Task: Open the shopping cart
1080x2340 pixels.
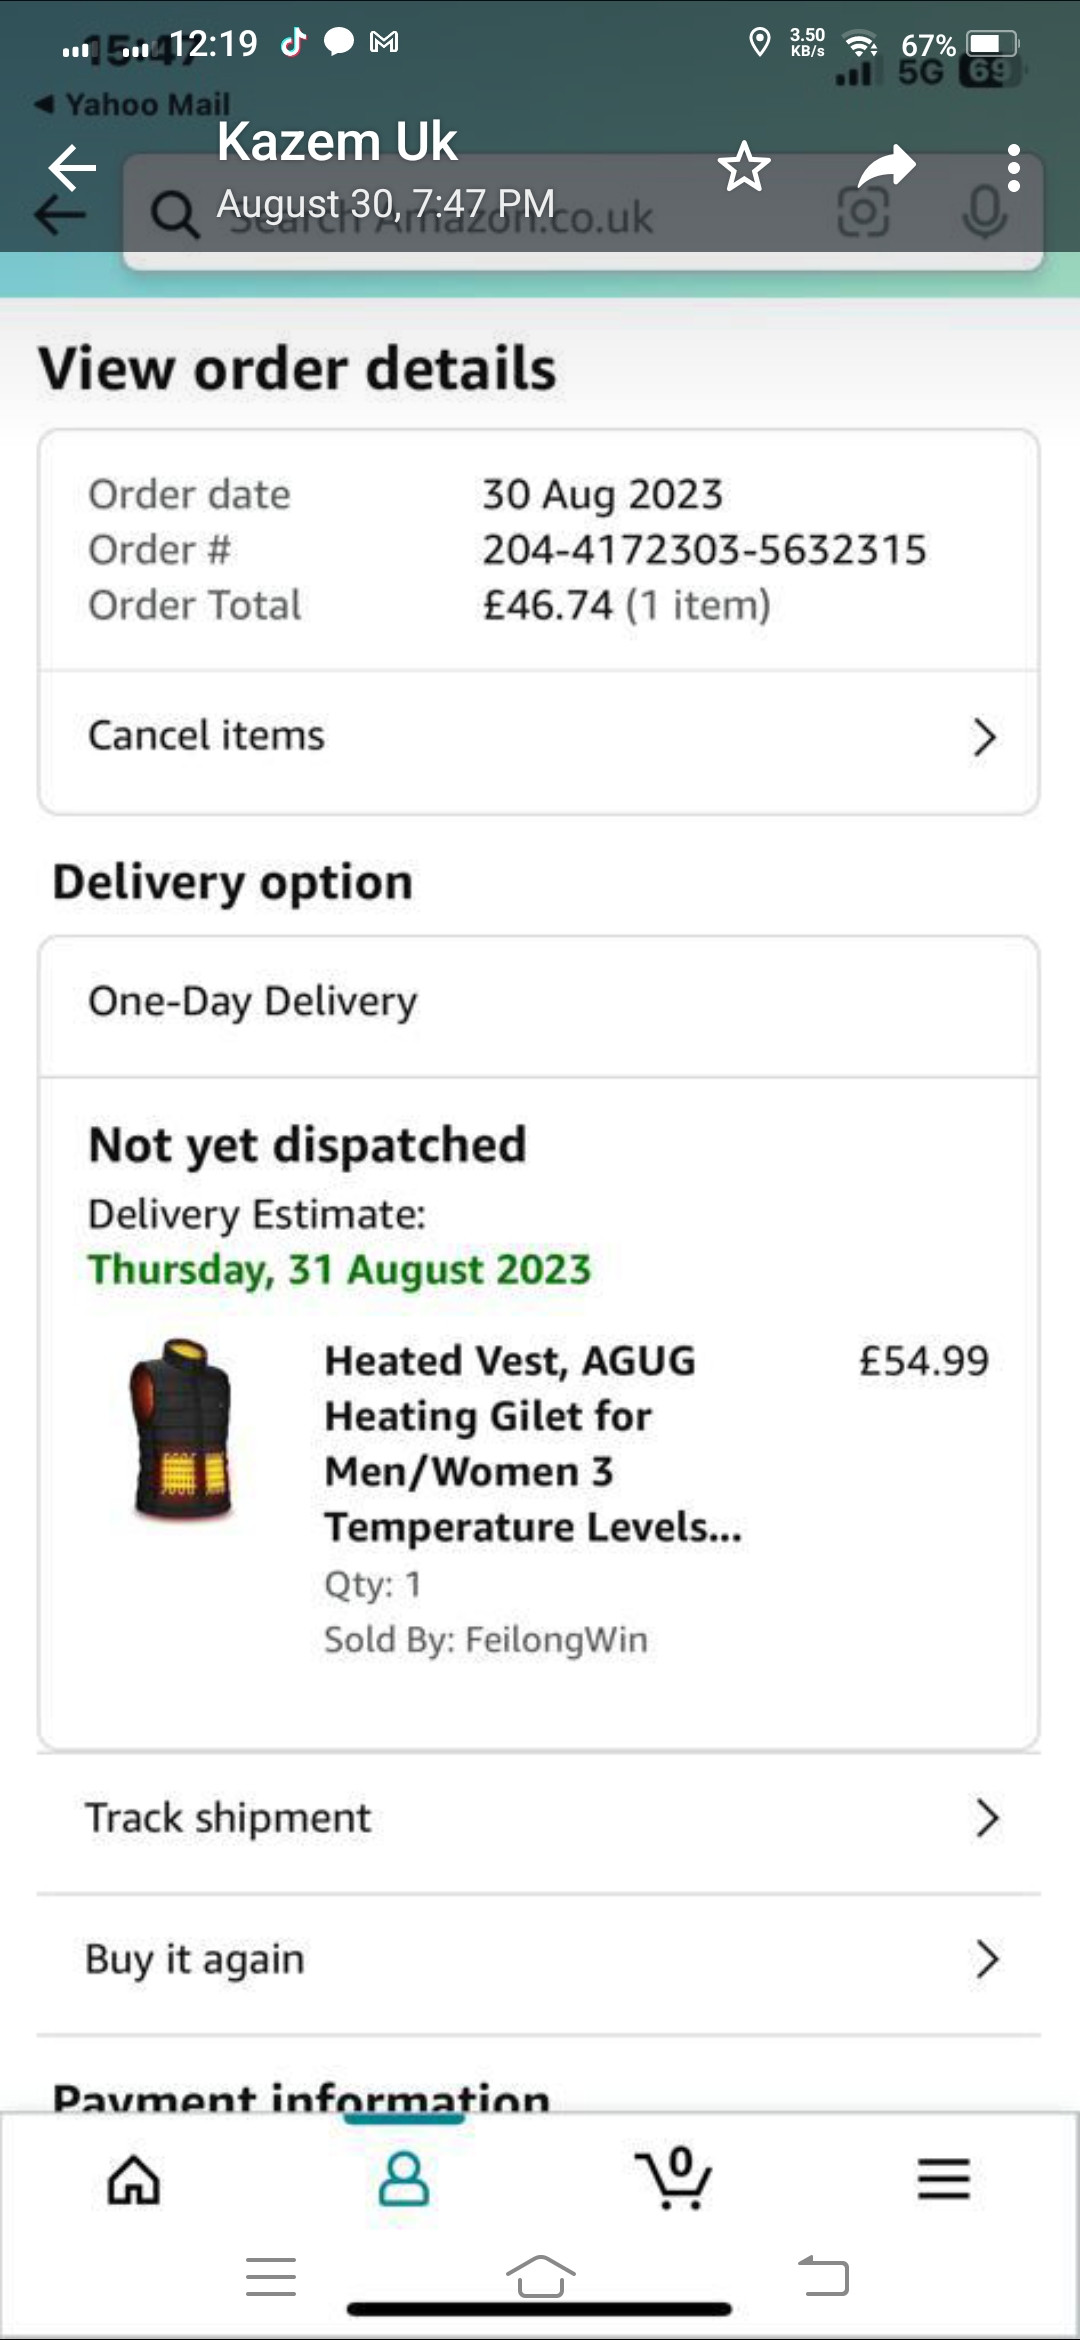Action: (674, 2180)
